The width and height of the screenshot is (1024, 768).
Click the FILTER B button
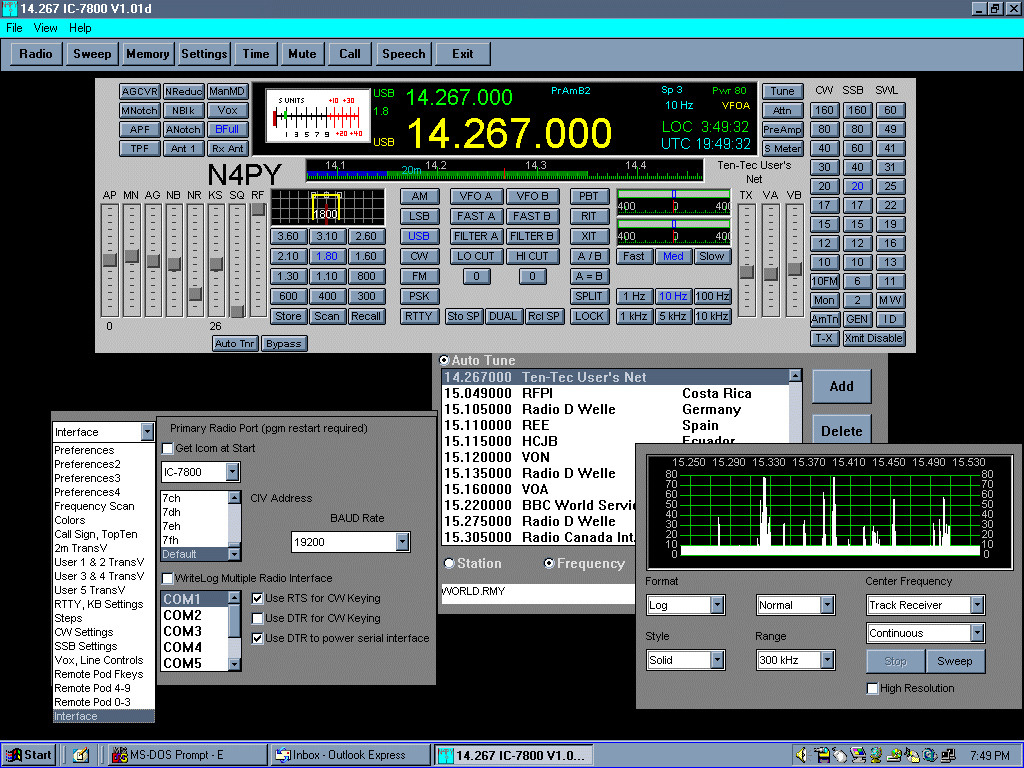(x=532, y=236)
